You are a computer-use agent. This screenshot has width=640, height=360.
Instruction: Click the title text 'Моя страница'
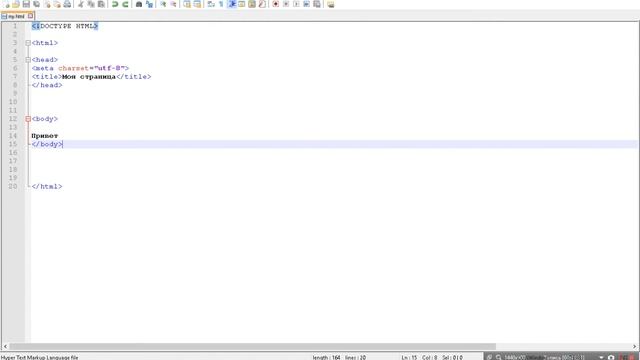(89, 77)
